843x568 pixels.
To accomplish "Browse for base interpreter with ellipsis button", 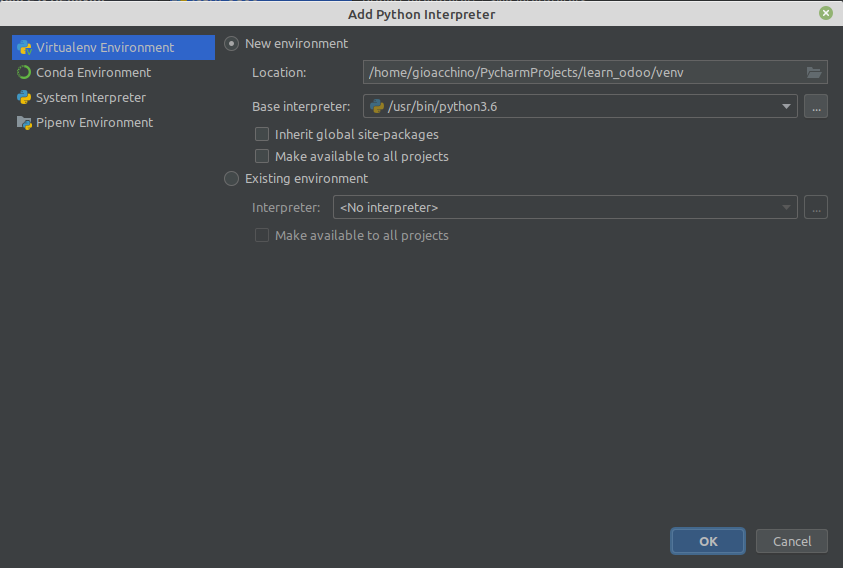I will (816, 106).
